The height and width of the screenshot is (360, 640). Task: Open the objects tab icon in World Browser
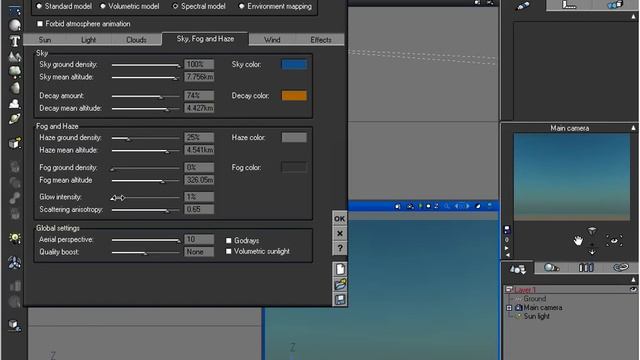[518, 269]
